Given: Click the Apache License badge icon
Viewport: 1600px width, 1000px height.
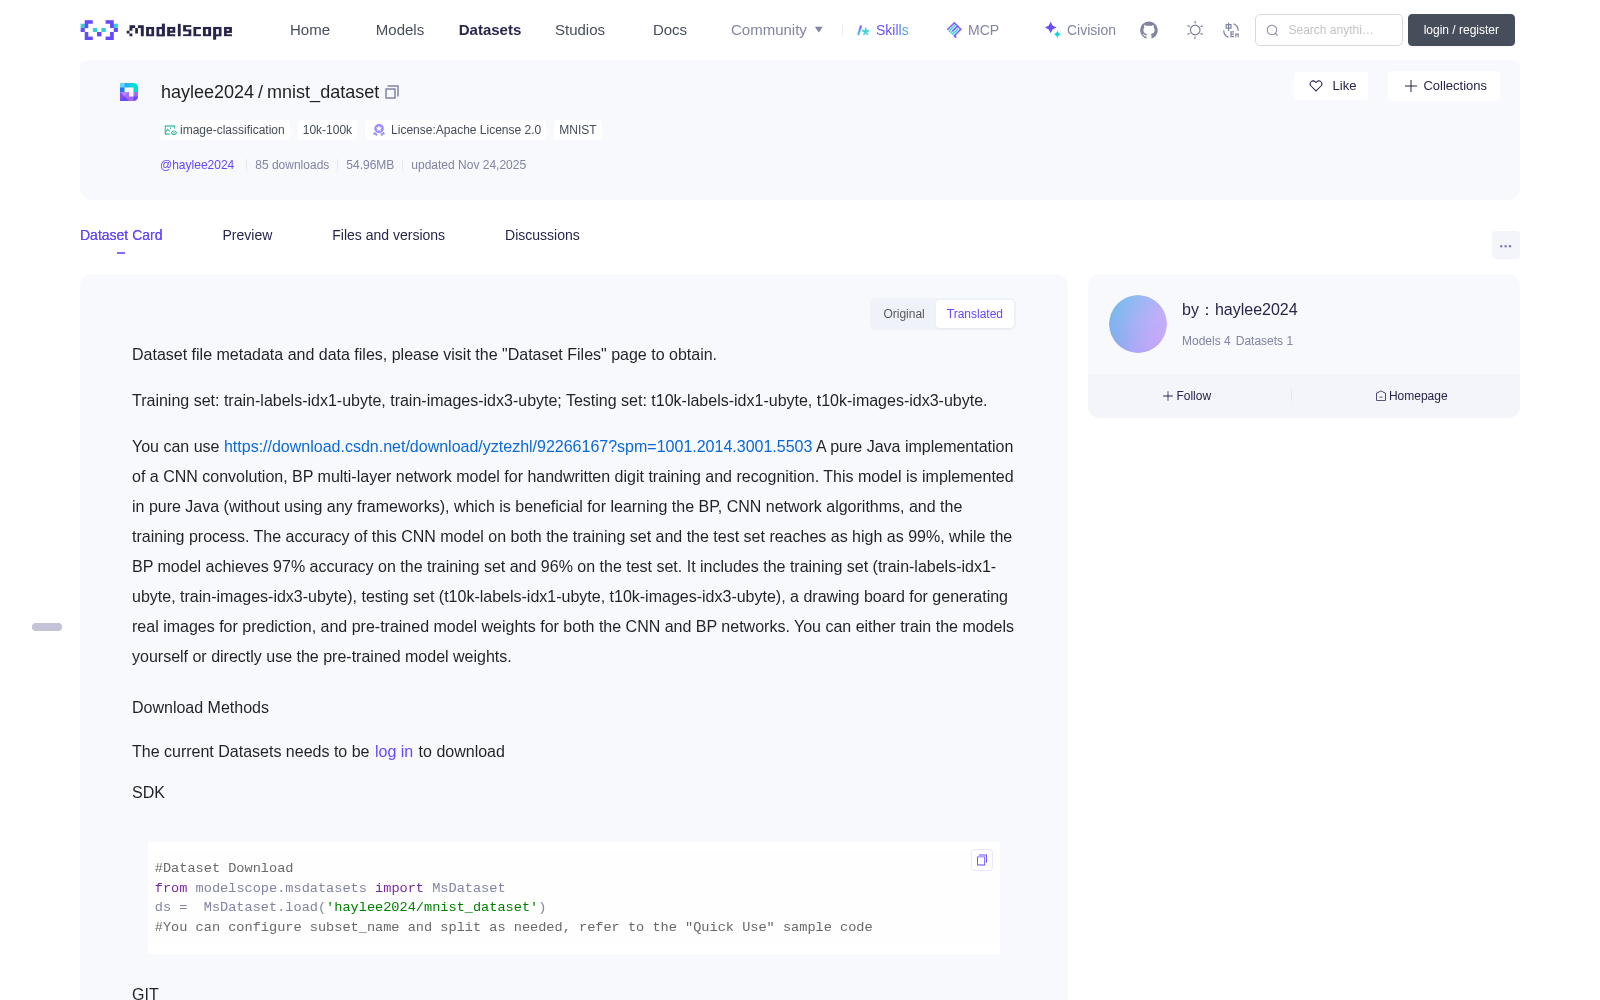Looking at the screenshot, I should coord(379,130).
